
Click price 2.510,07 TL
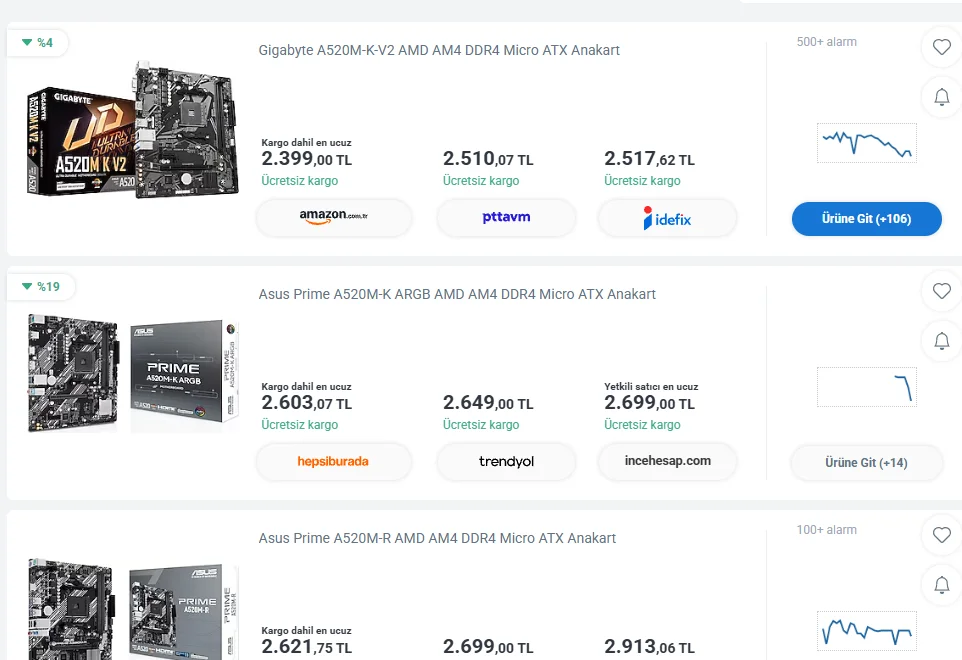[x=488, y=159]
